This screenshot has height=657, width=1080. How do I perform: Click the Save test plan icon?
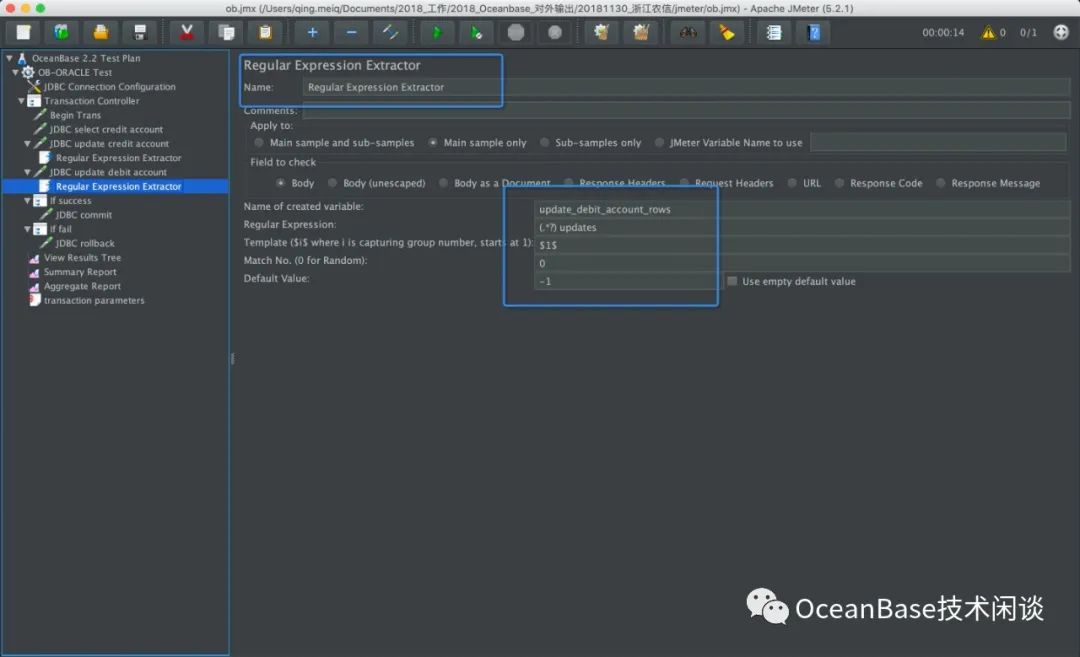(140, 32)
